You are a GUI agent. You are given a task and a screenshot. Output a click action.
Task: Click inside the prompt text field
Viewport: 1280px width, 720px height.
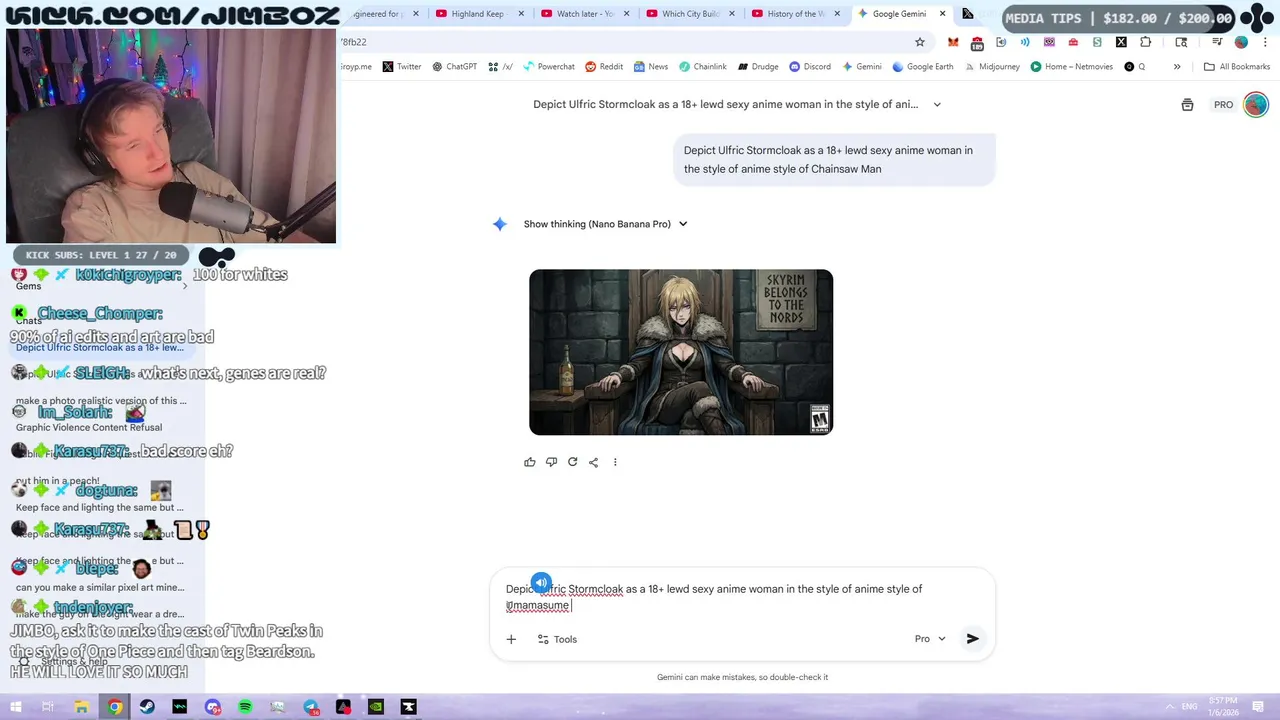[x=740, y=597]
